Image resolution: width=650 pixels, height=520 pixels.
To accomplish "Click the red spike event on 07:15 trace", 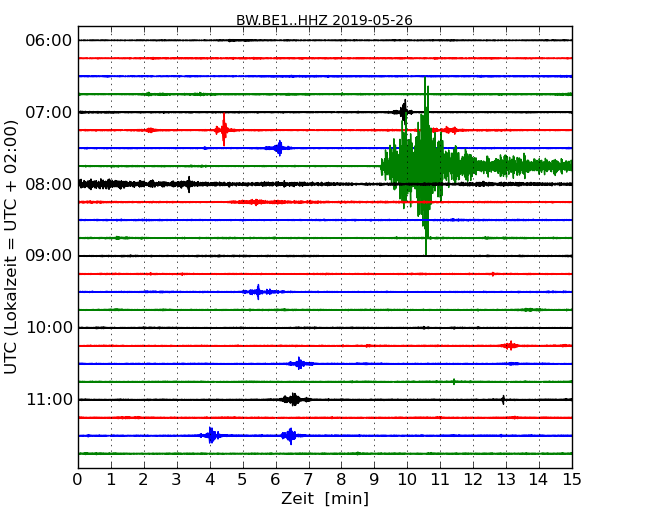I will click(x=224, y=130).
